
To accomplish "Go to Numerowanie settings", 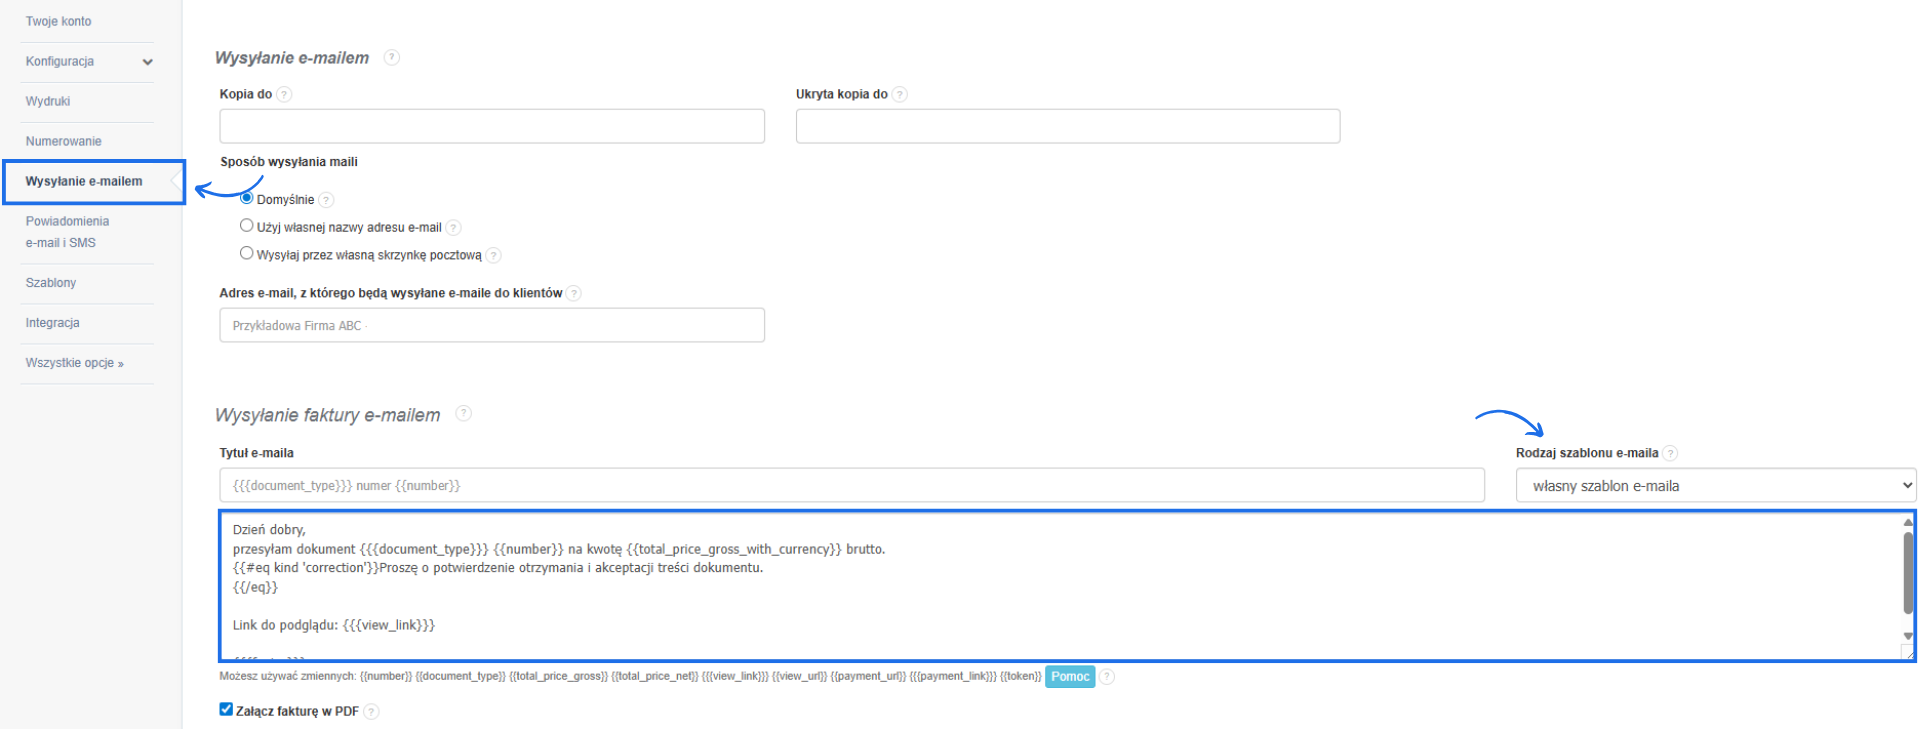I will [64, 141].
